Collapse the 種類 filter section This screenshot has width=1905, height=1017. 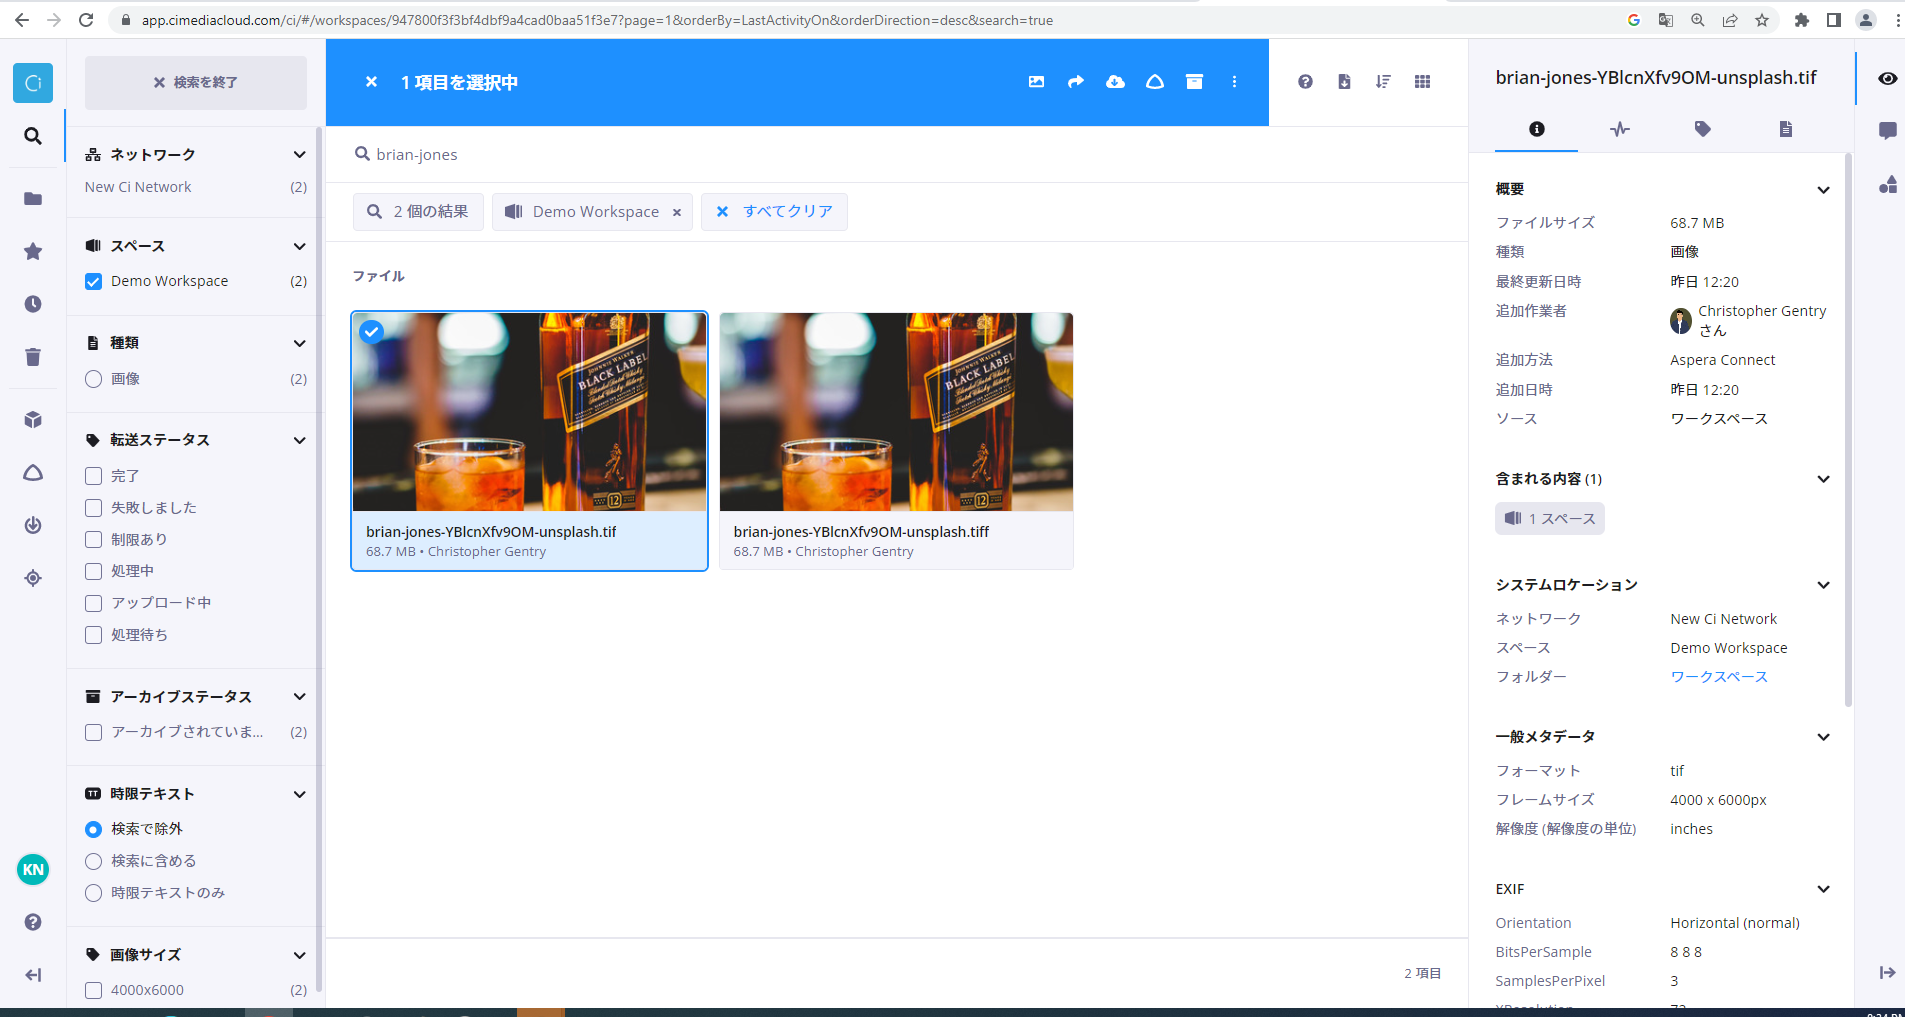click(299, 343)
